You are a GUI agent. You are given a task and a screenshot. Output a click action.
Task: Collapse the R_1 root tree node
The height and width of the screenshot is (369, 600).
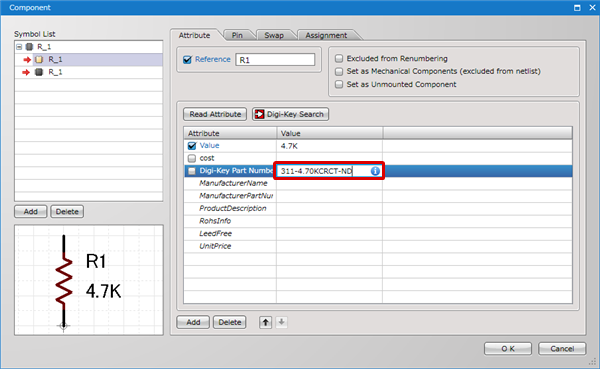click(x=19, y=47)
